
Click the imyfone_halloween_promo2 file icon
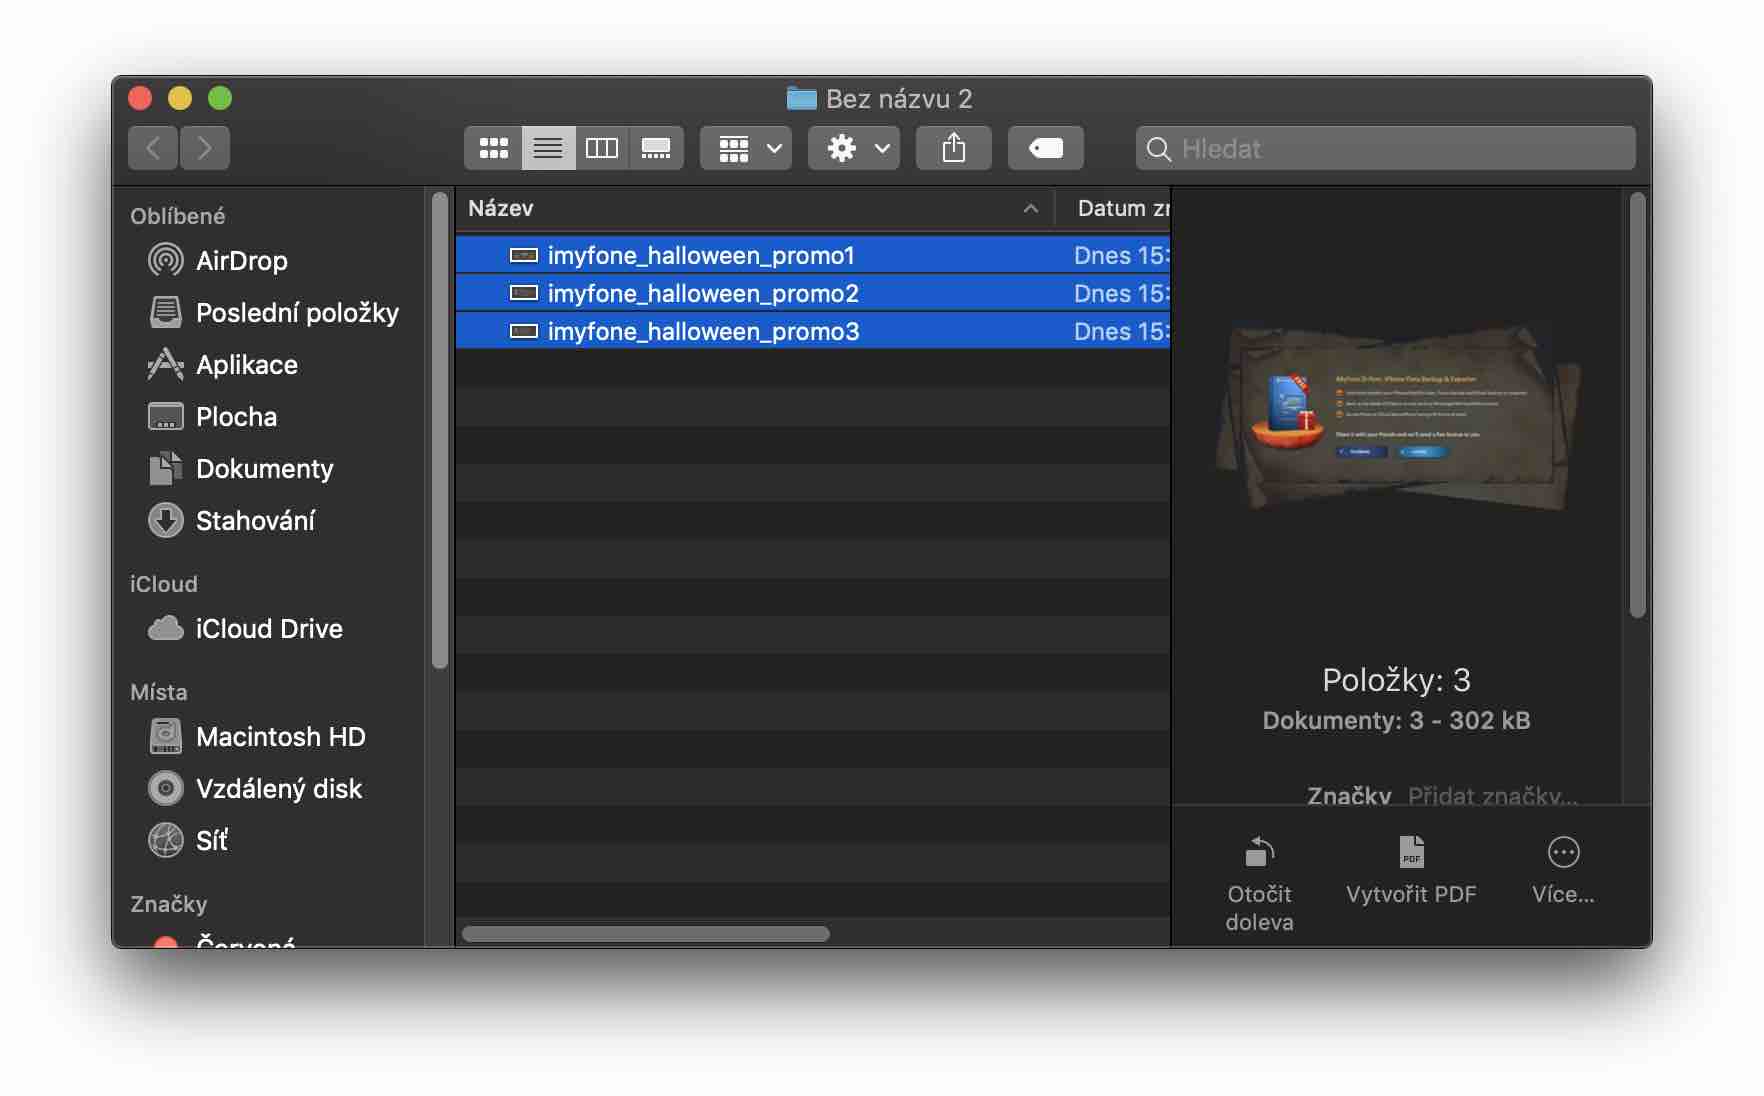point(524,293)
